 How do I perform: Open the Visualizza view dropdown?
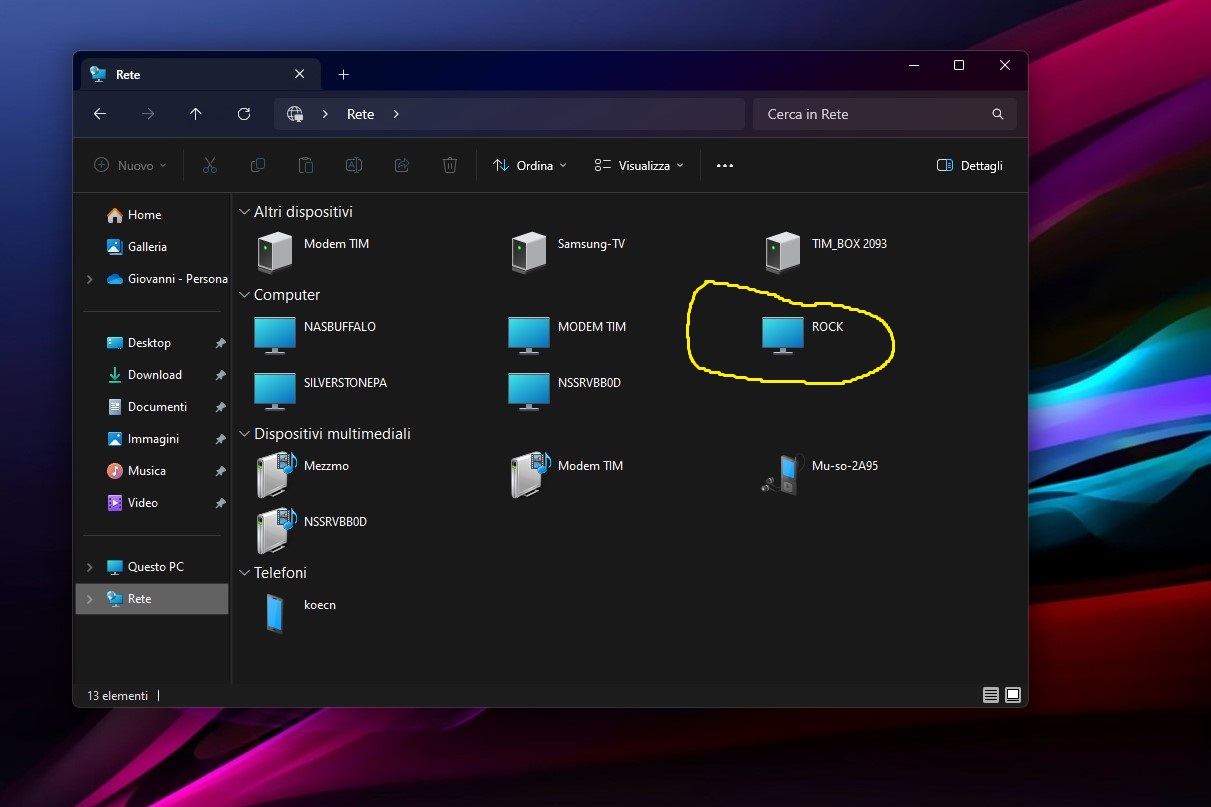tap(639, 166)
